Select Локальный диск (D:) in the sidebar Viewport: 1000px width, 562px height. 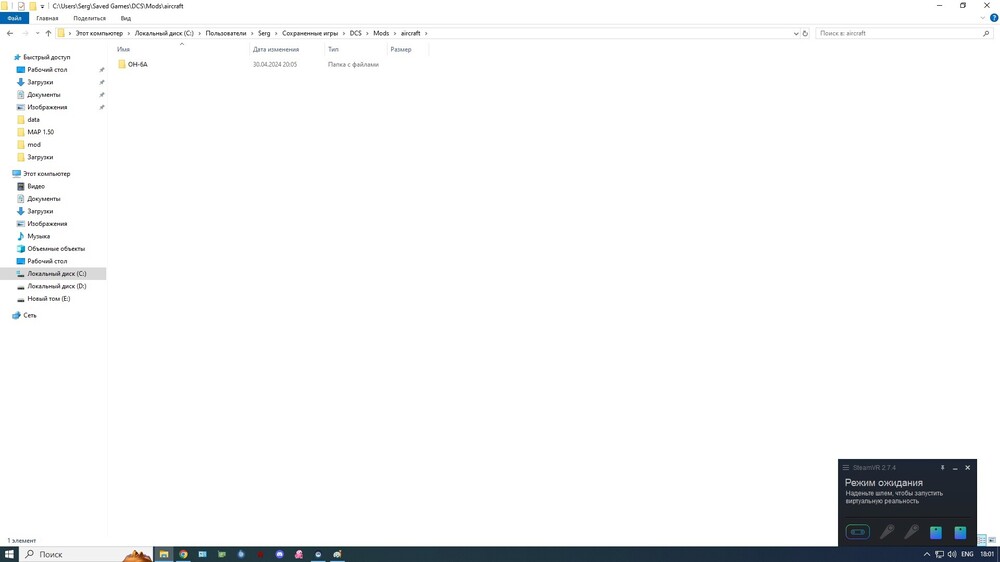point(57,286)
